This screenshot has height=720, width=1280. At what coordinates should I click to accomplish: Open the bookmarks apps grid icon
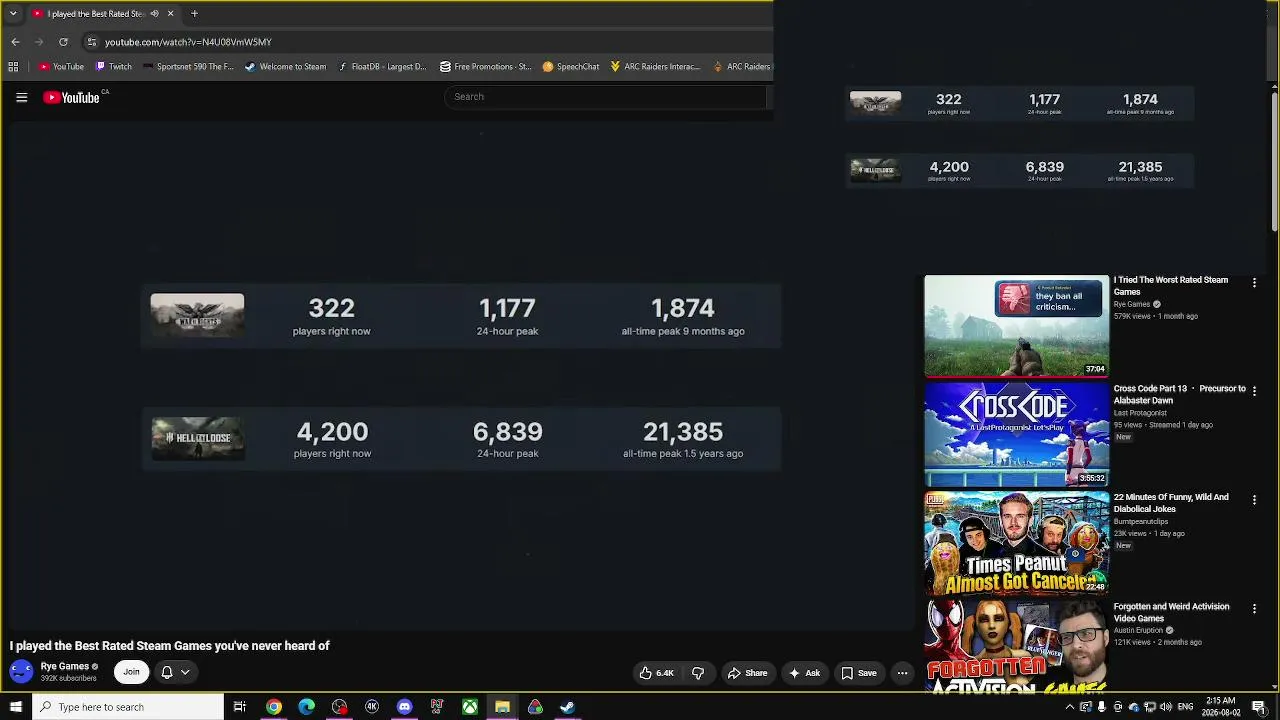[13, 67]
